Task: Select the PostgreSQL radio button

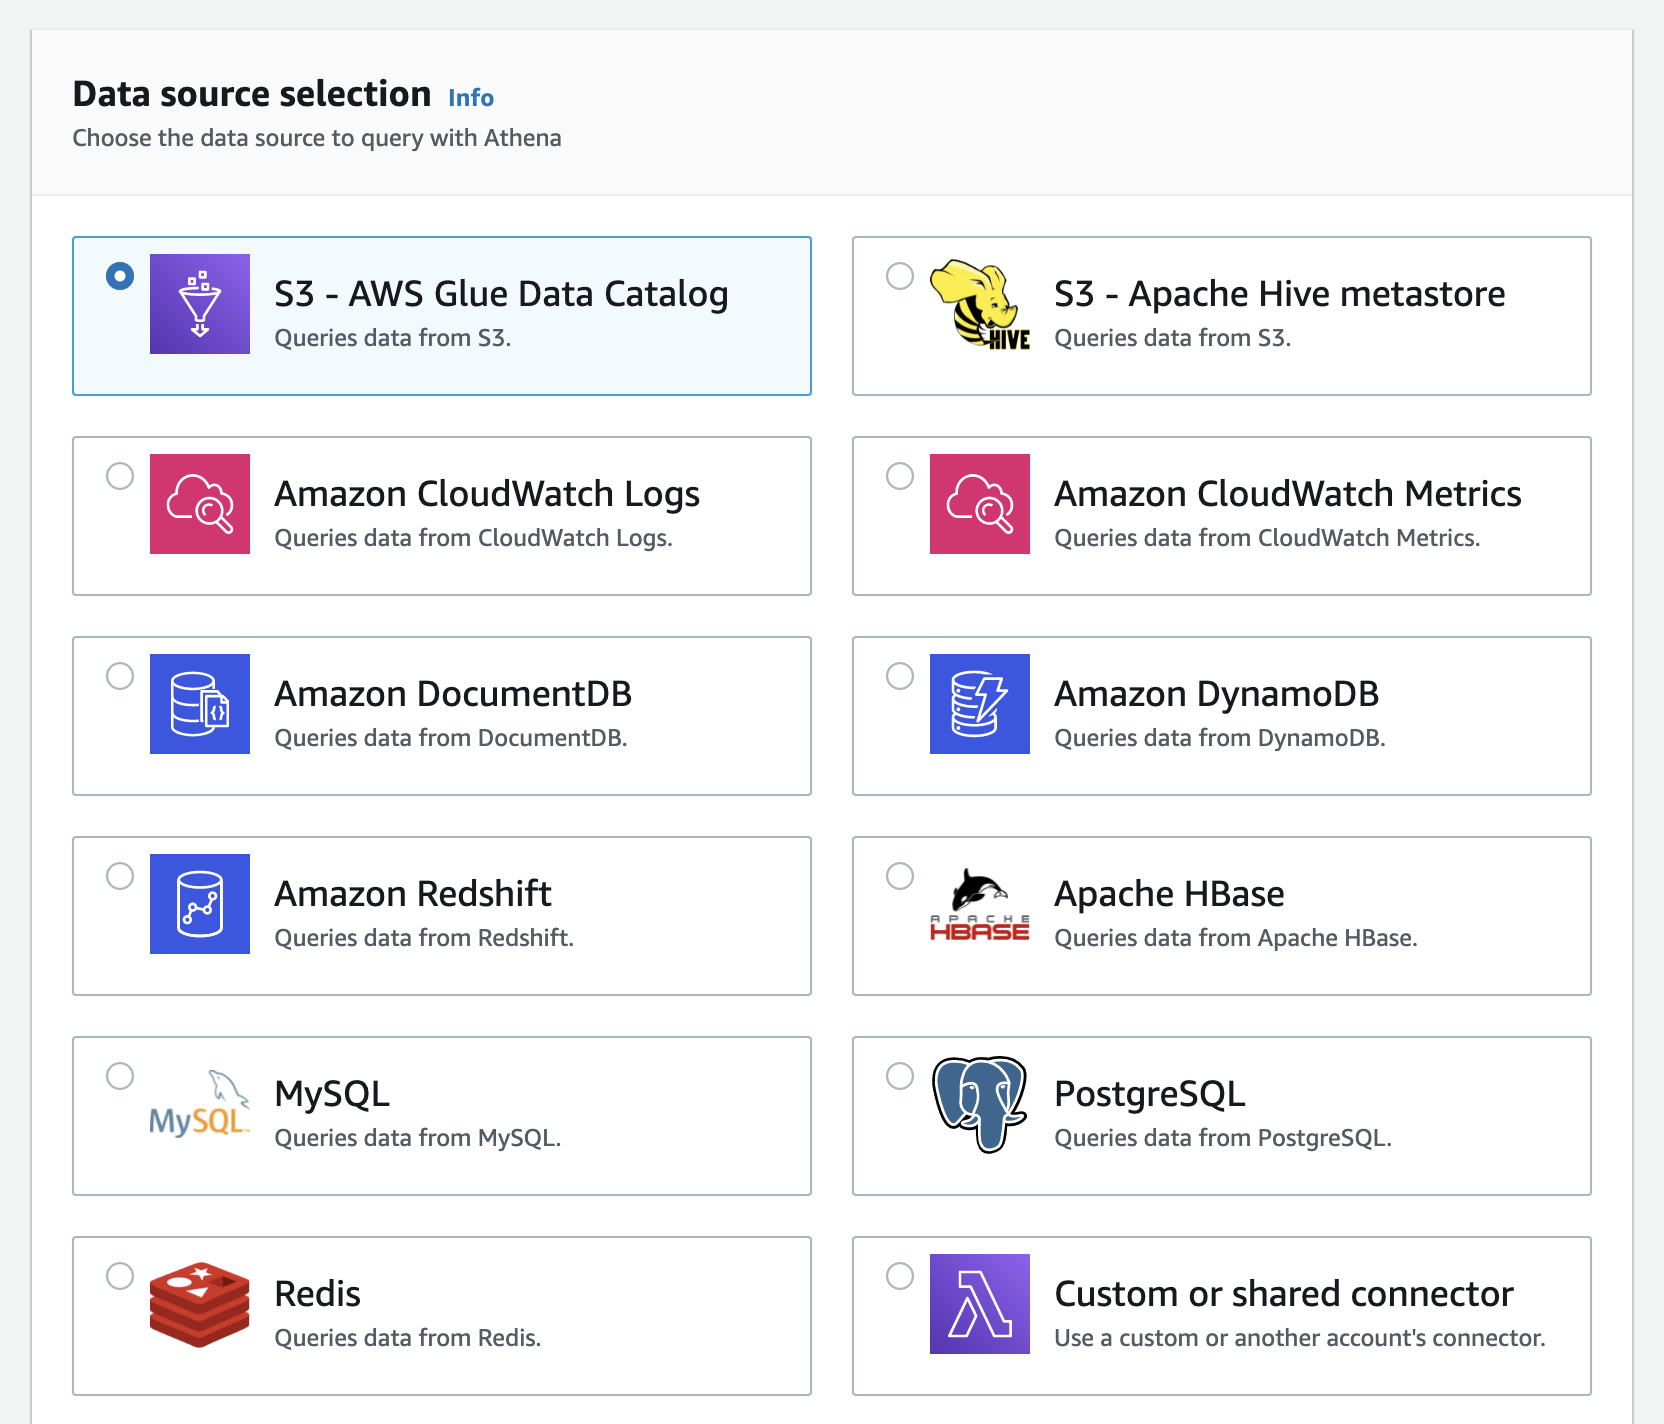Action: (x=900, y=1076)
